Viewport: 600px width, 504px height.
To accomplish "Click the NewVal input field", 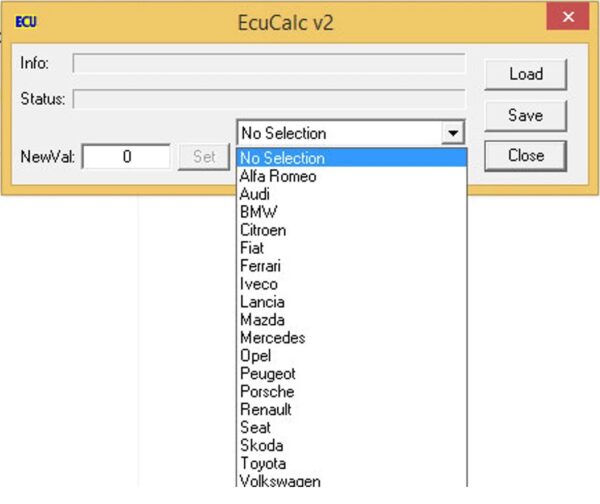I will coord(127,157).
